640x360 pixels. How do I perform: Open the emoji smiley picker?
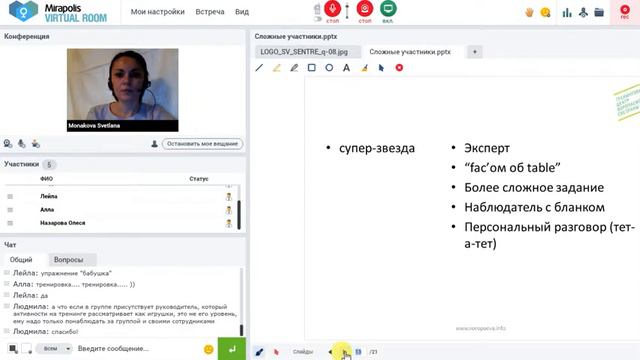(208, 349)
